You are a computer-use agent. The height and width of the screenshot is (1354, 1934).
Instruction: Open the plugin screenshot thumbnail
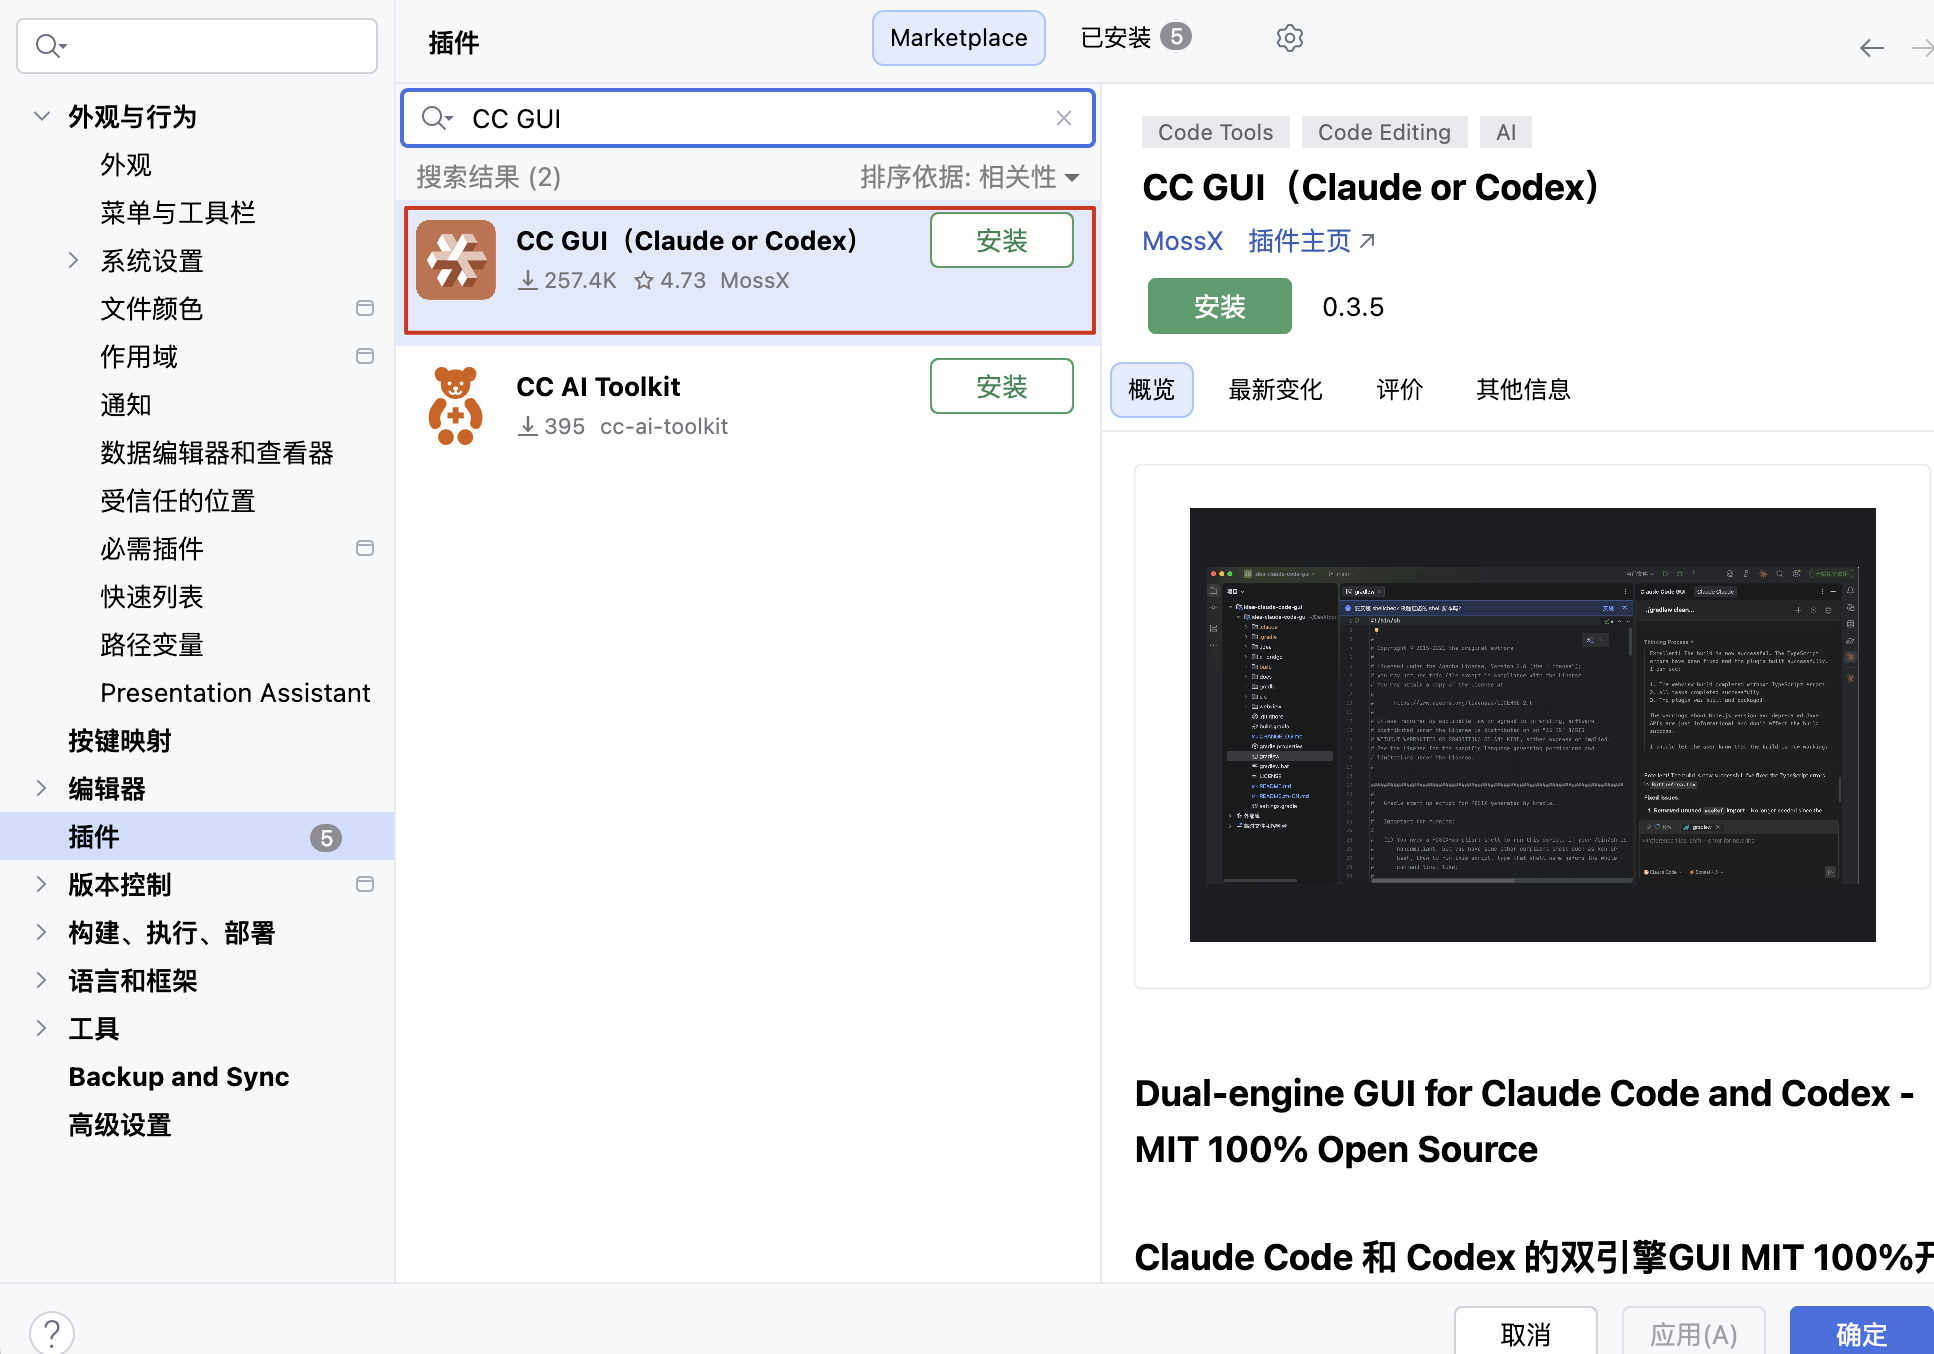1532,725
